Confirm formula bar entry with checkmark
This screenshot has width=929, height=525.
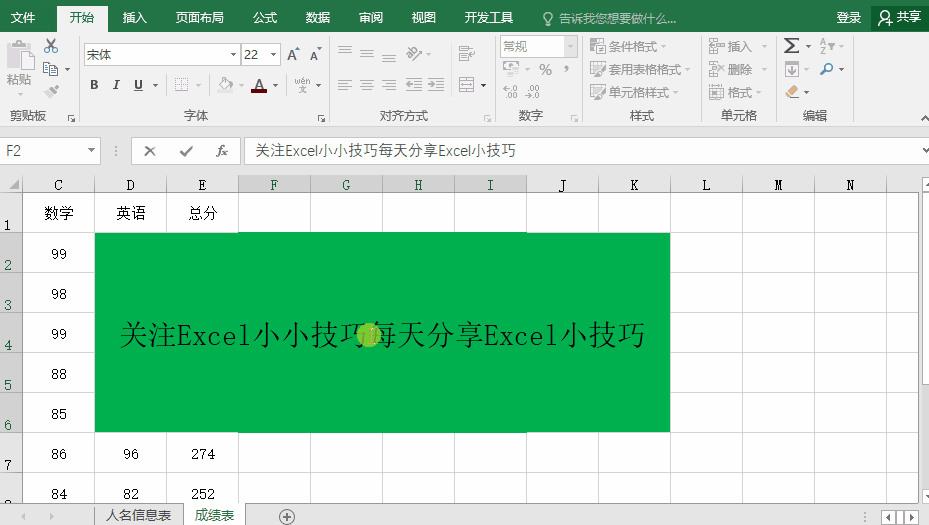pyautogui.click(x=186, y=151)
